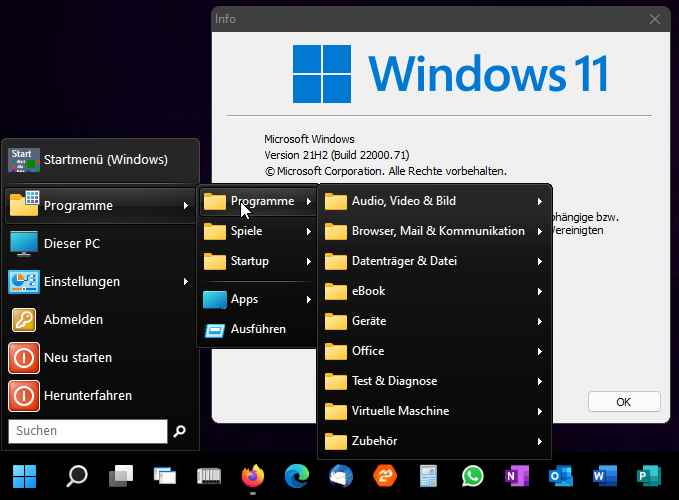Open calculator-like app icon on taskbar
The image size is (679, 500).
pyautogui.click(x=429, y=476)
